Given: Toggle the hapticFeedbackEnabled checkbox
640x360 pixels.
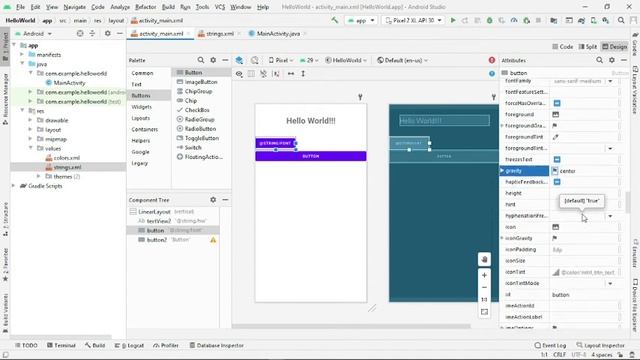Looking at the screenshot, I should click(x=557, y=182).
